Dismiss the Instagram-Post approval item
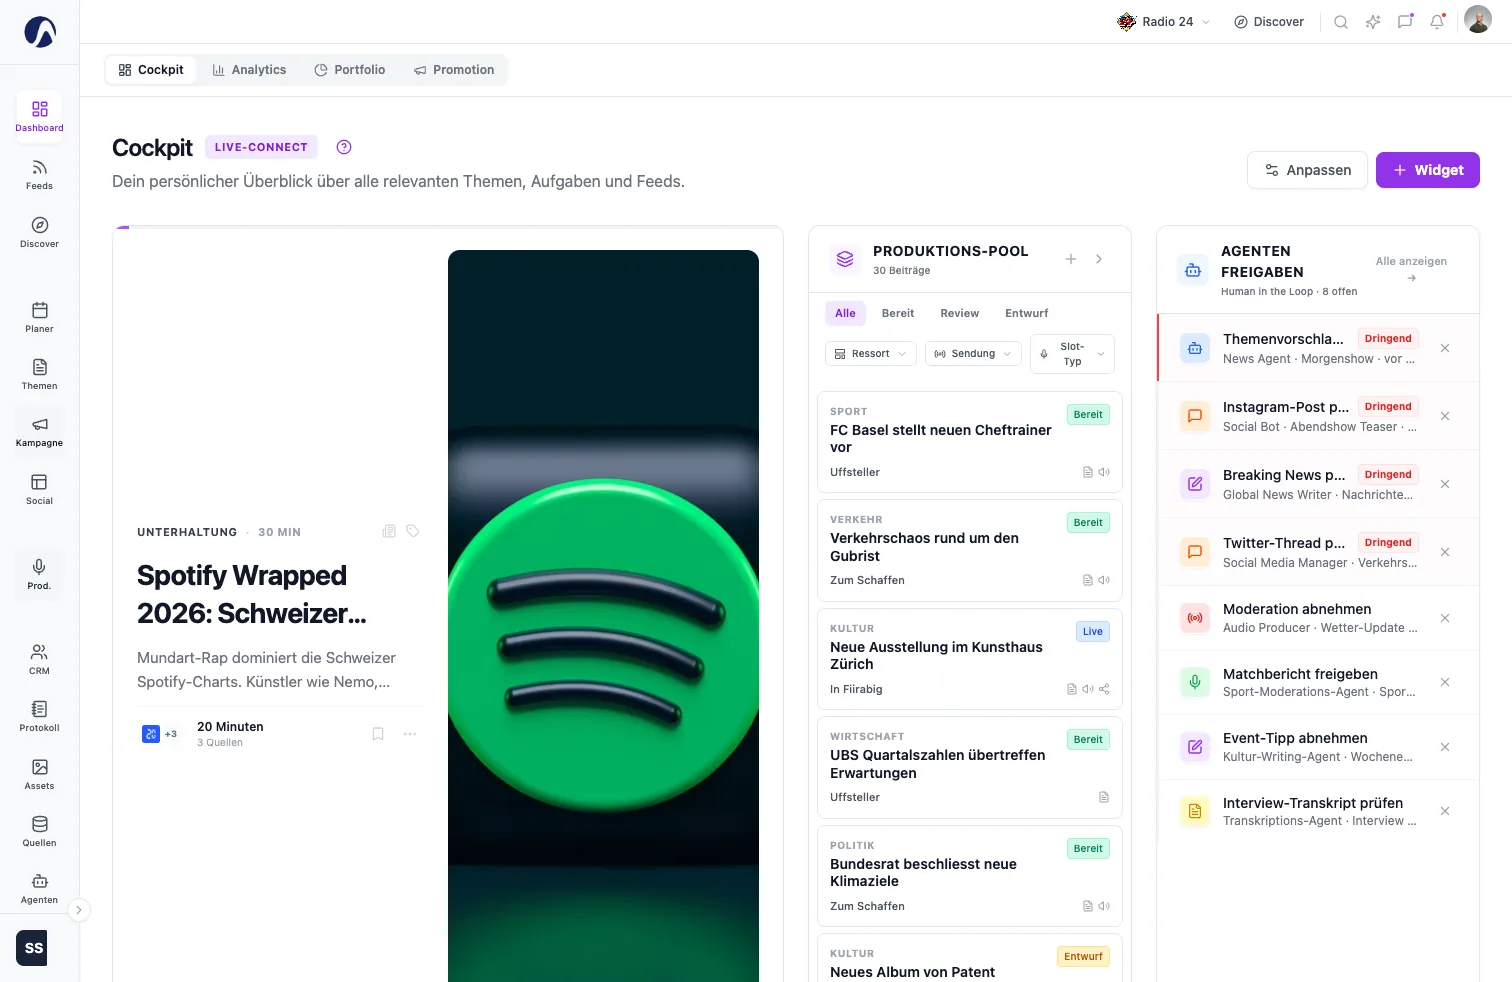The image size is (1512, 982). point(1445,416)
